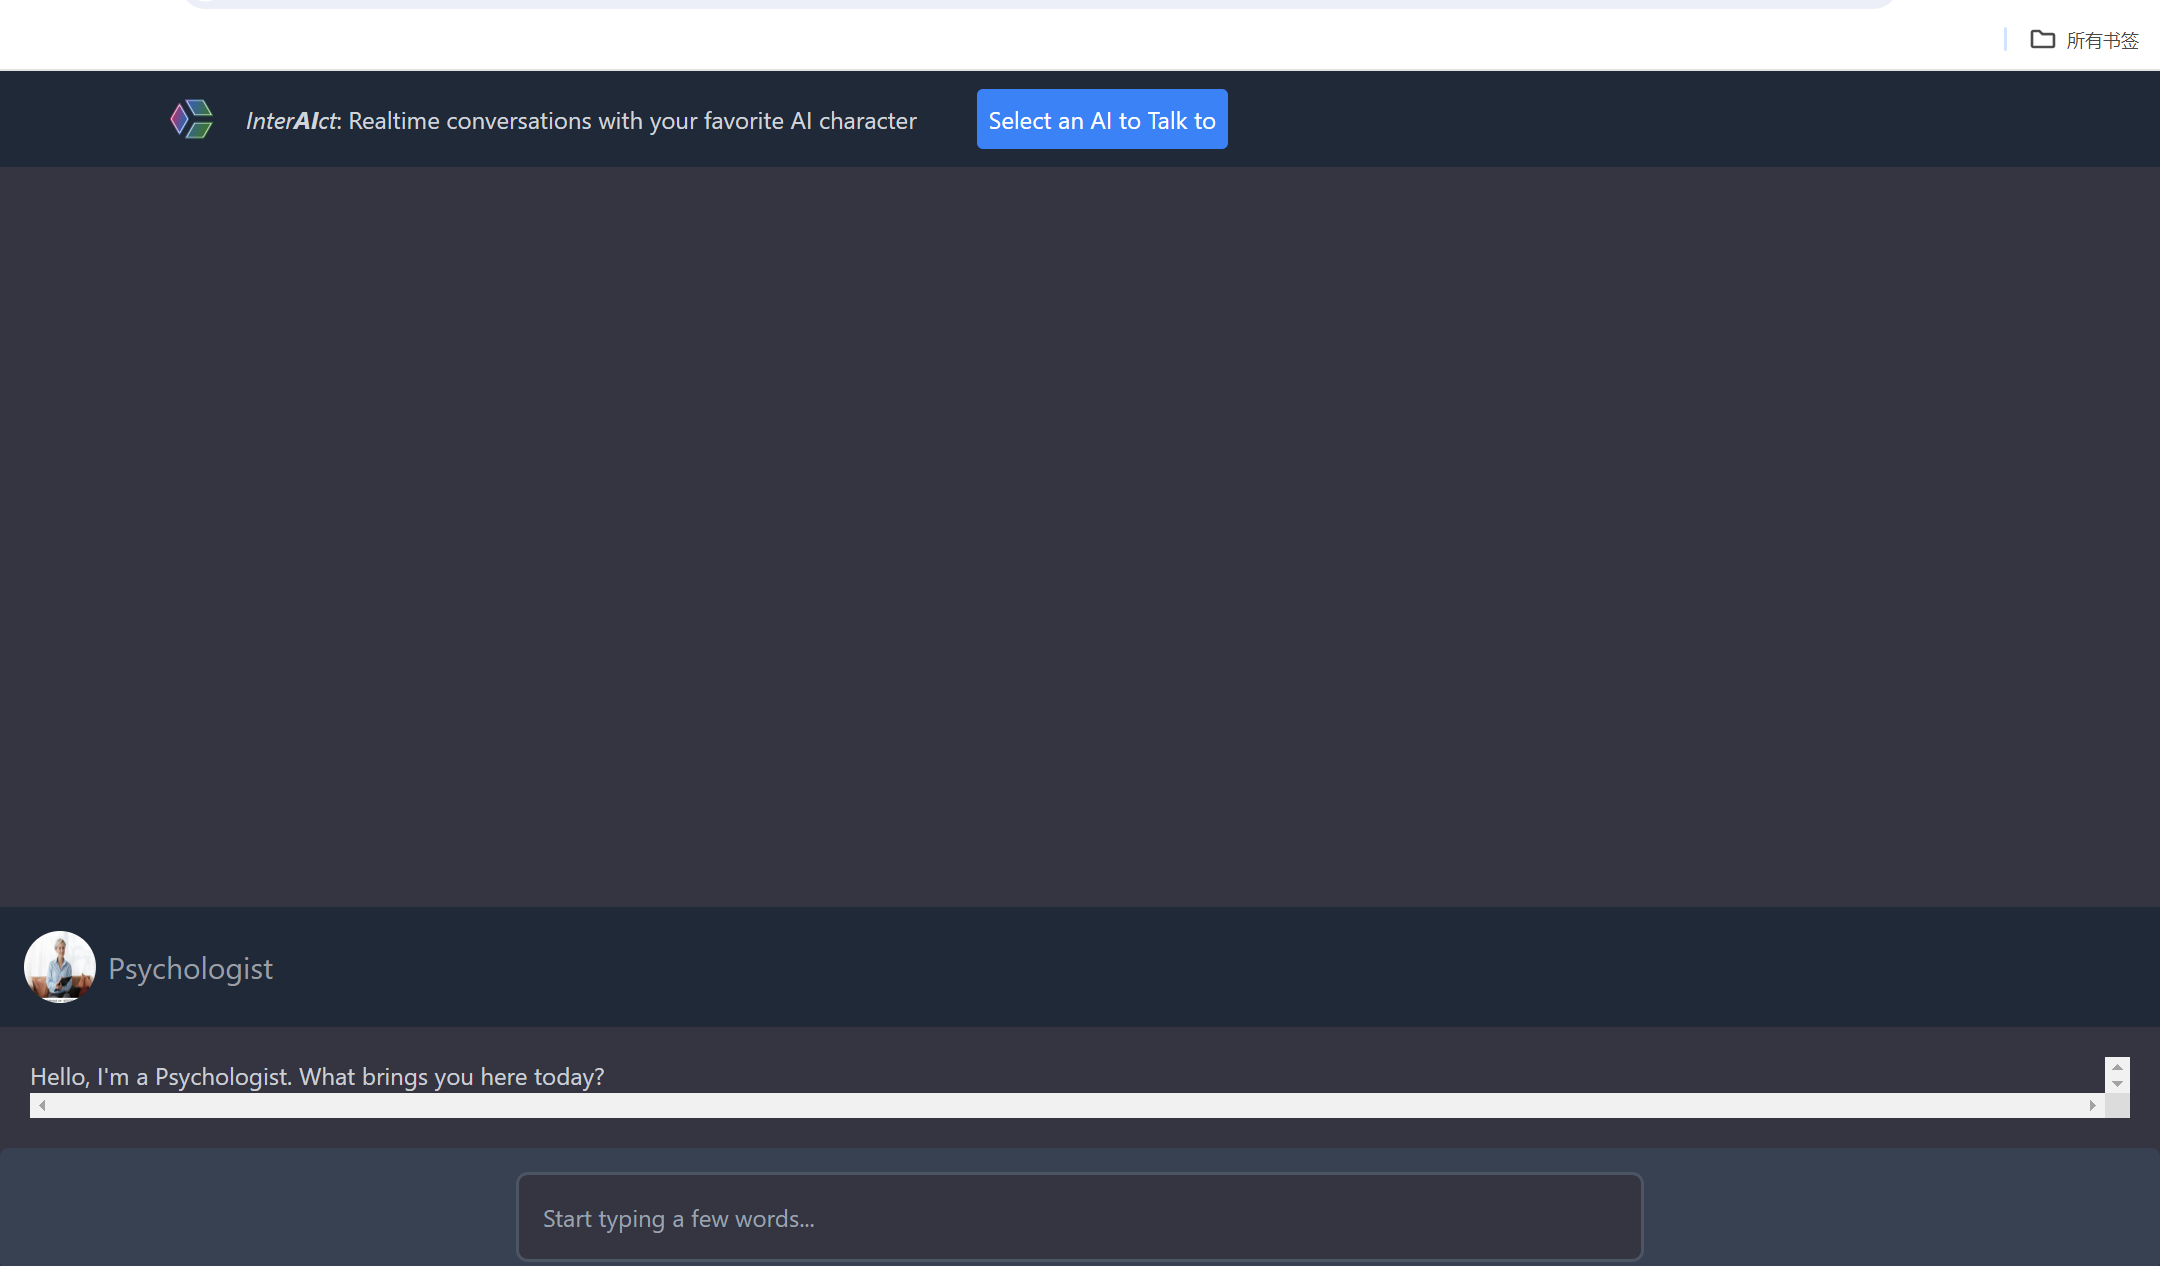Click the Psychologist avatar photo

(x=60, y=967)
